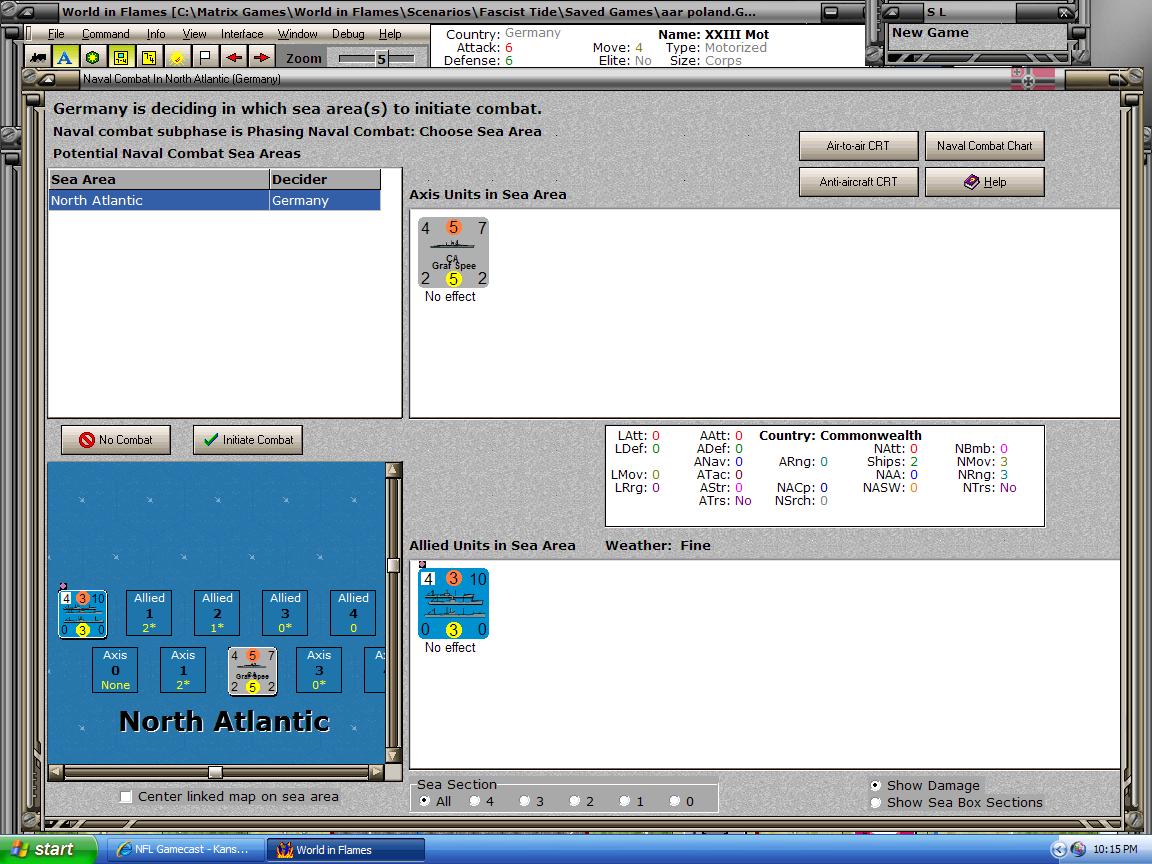Click the Sea Area column header

point(159,179)
